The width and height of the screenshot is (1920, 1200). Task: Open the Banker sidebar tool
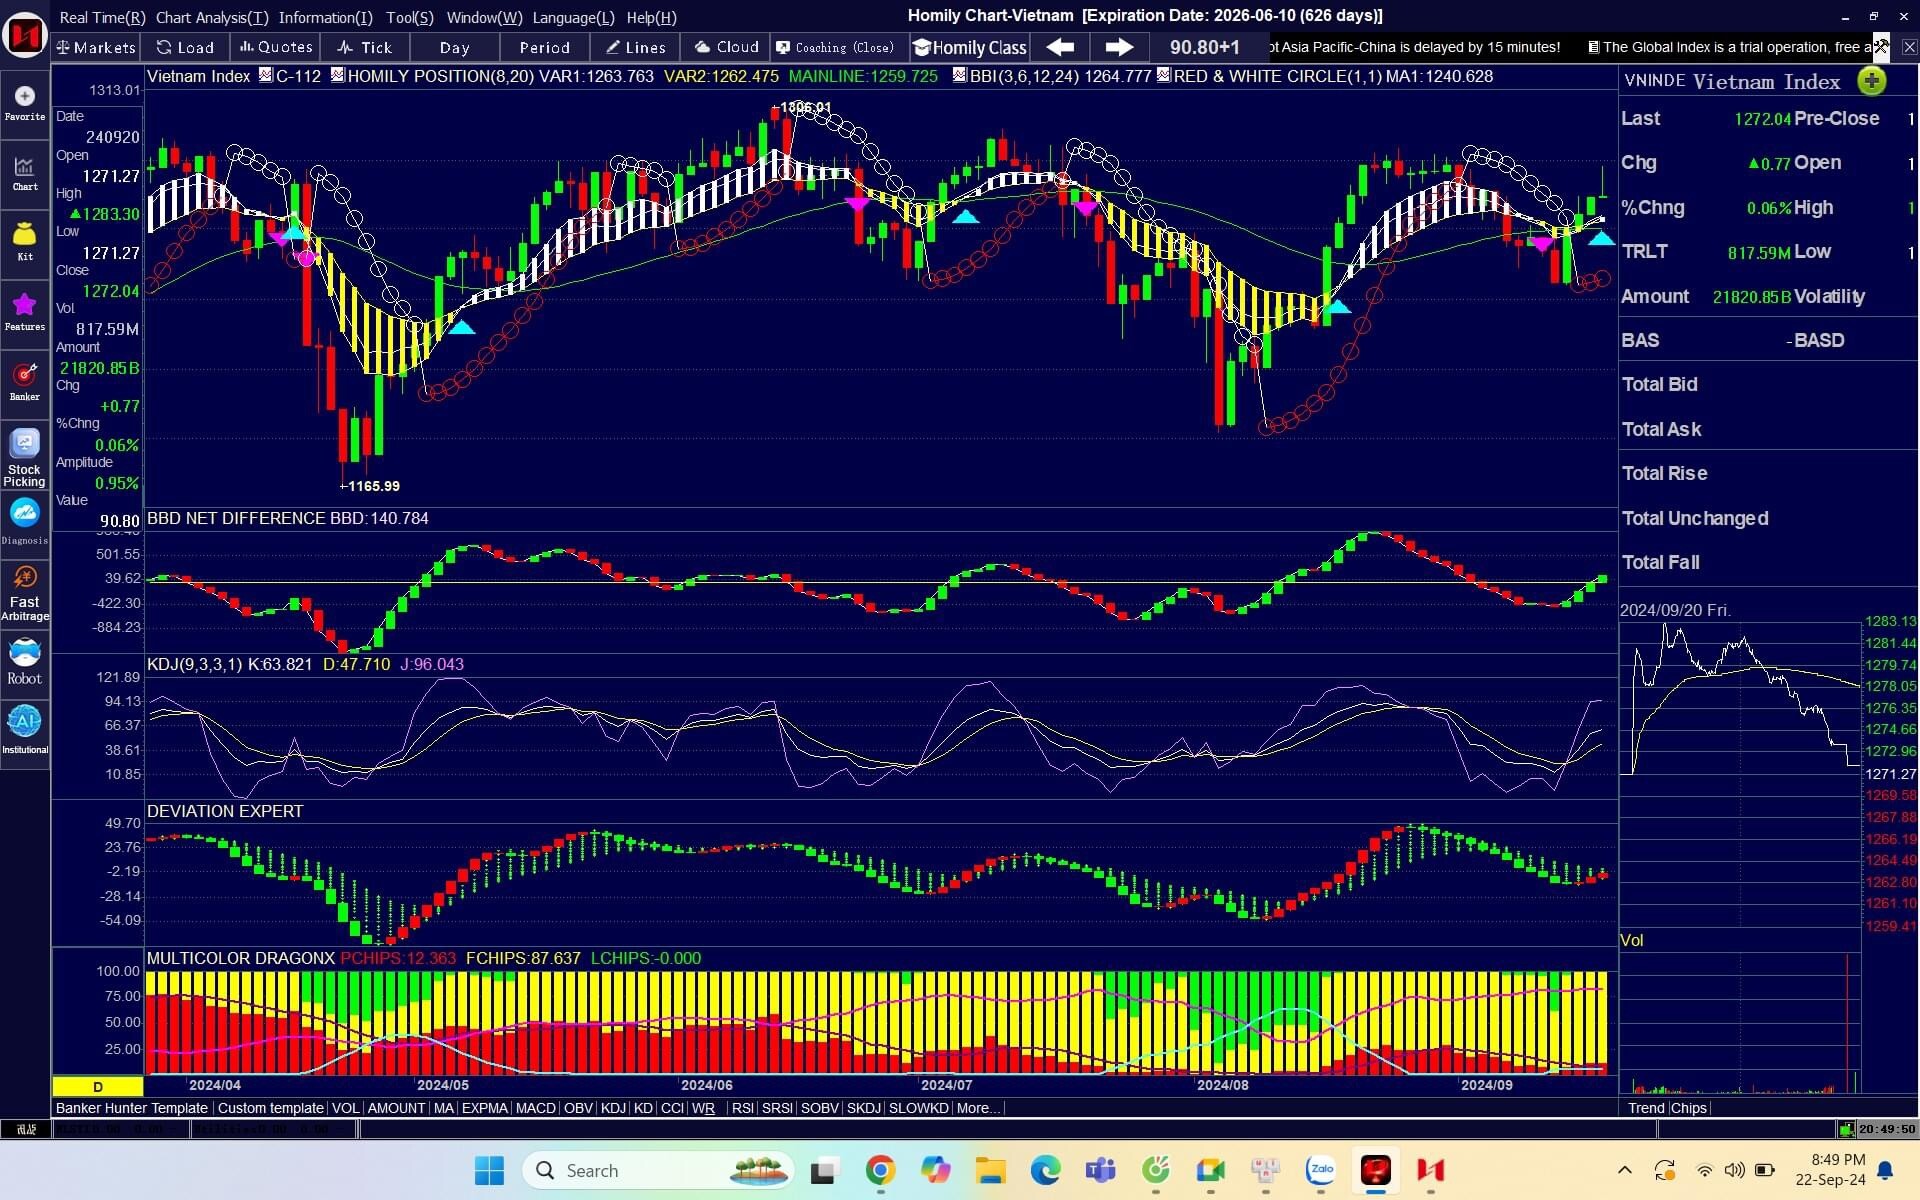[x=25, y=382]
